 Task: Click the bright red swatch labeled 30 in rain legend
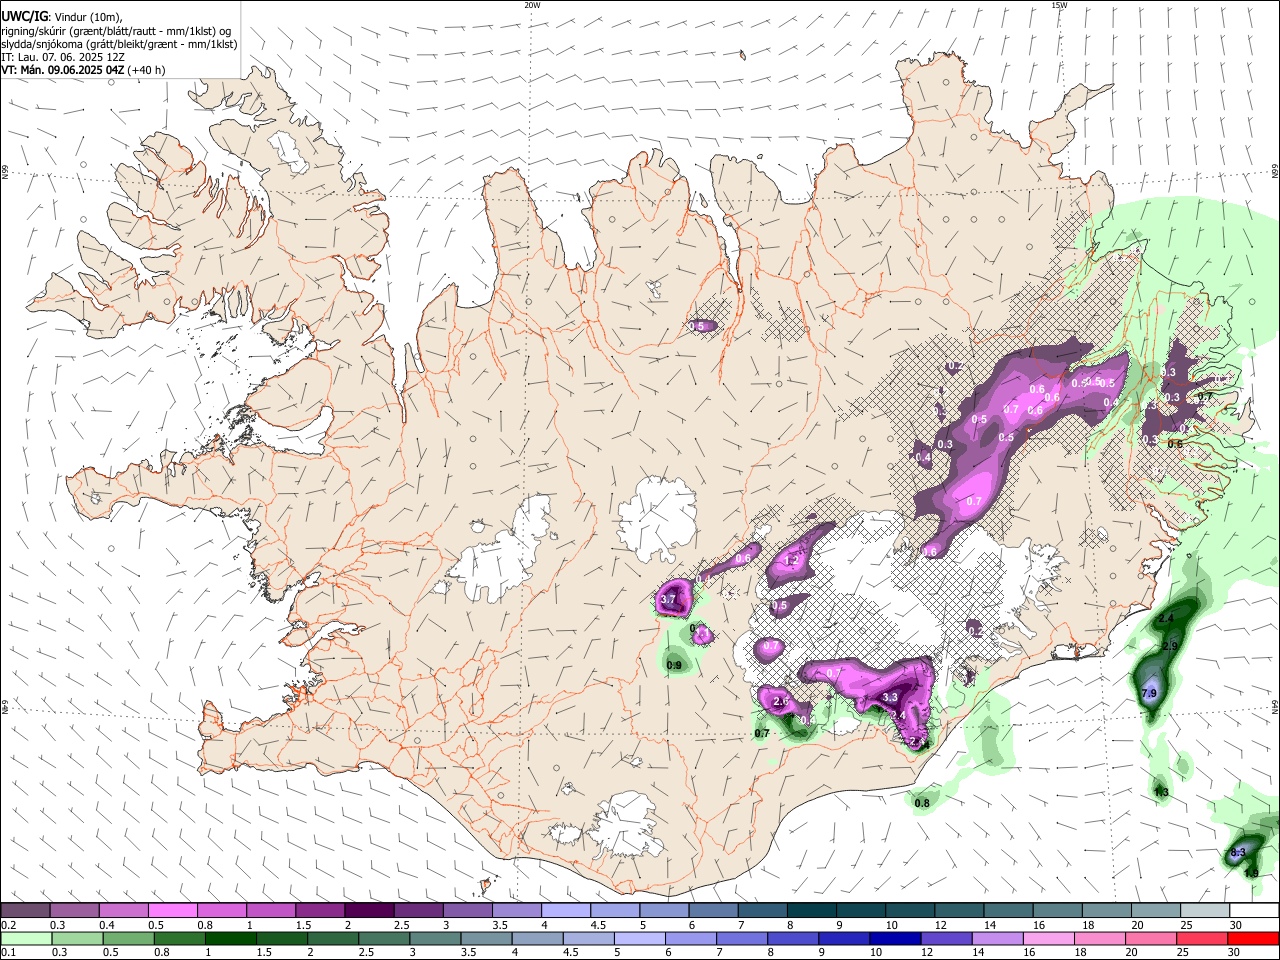pyautogui.click(x=1253, y=938)
